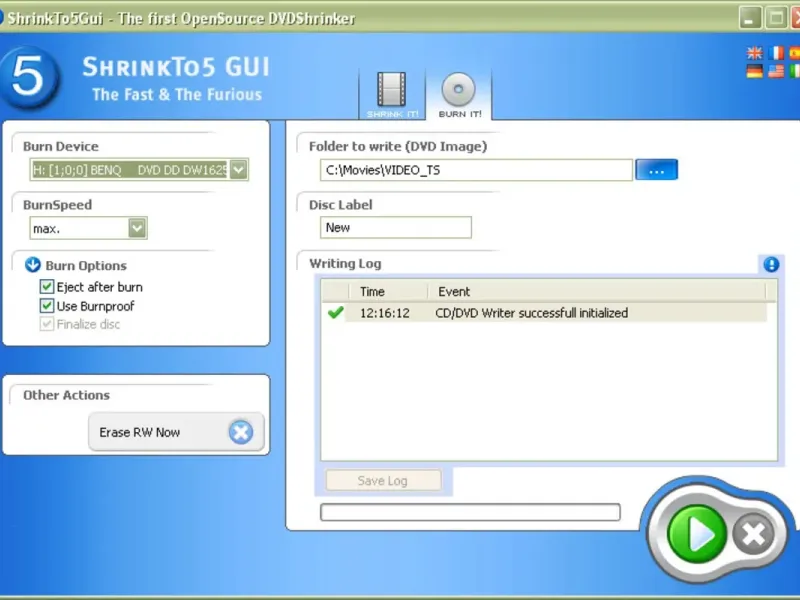Toggle Use Burnproof checkbox
800x600 pixels.
click(x=46, y=306)
